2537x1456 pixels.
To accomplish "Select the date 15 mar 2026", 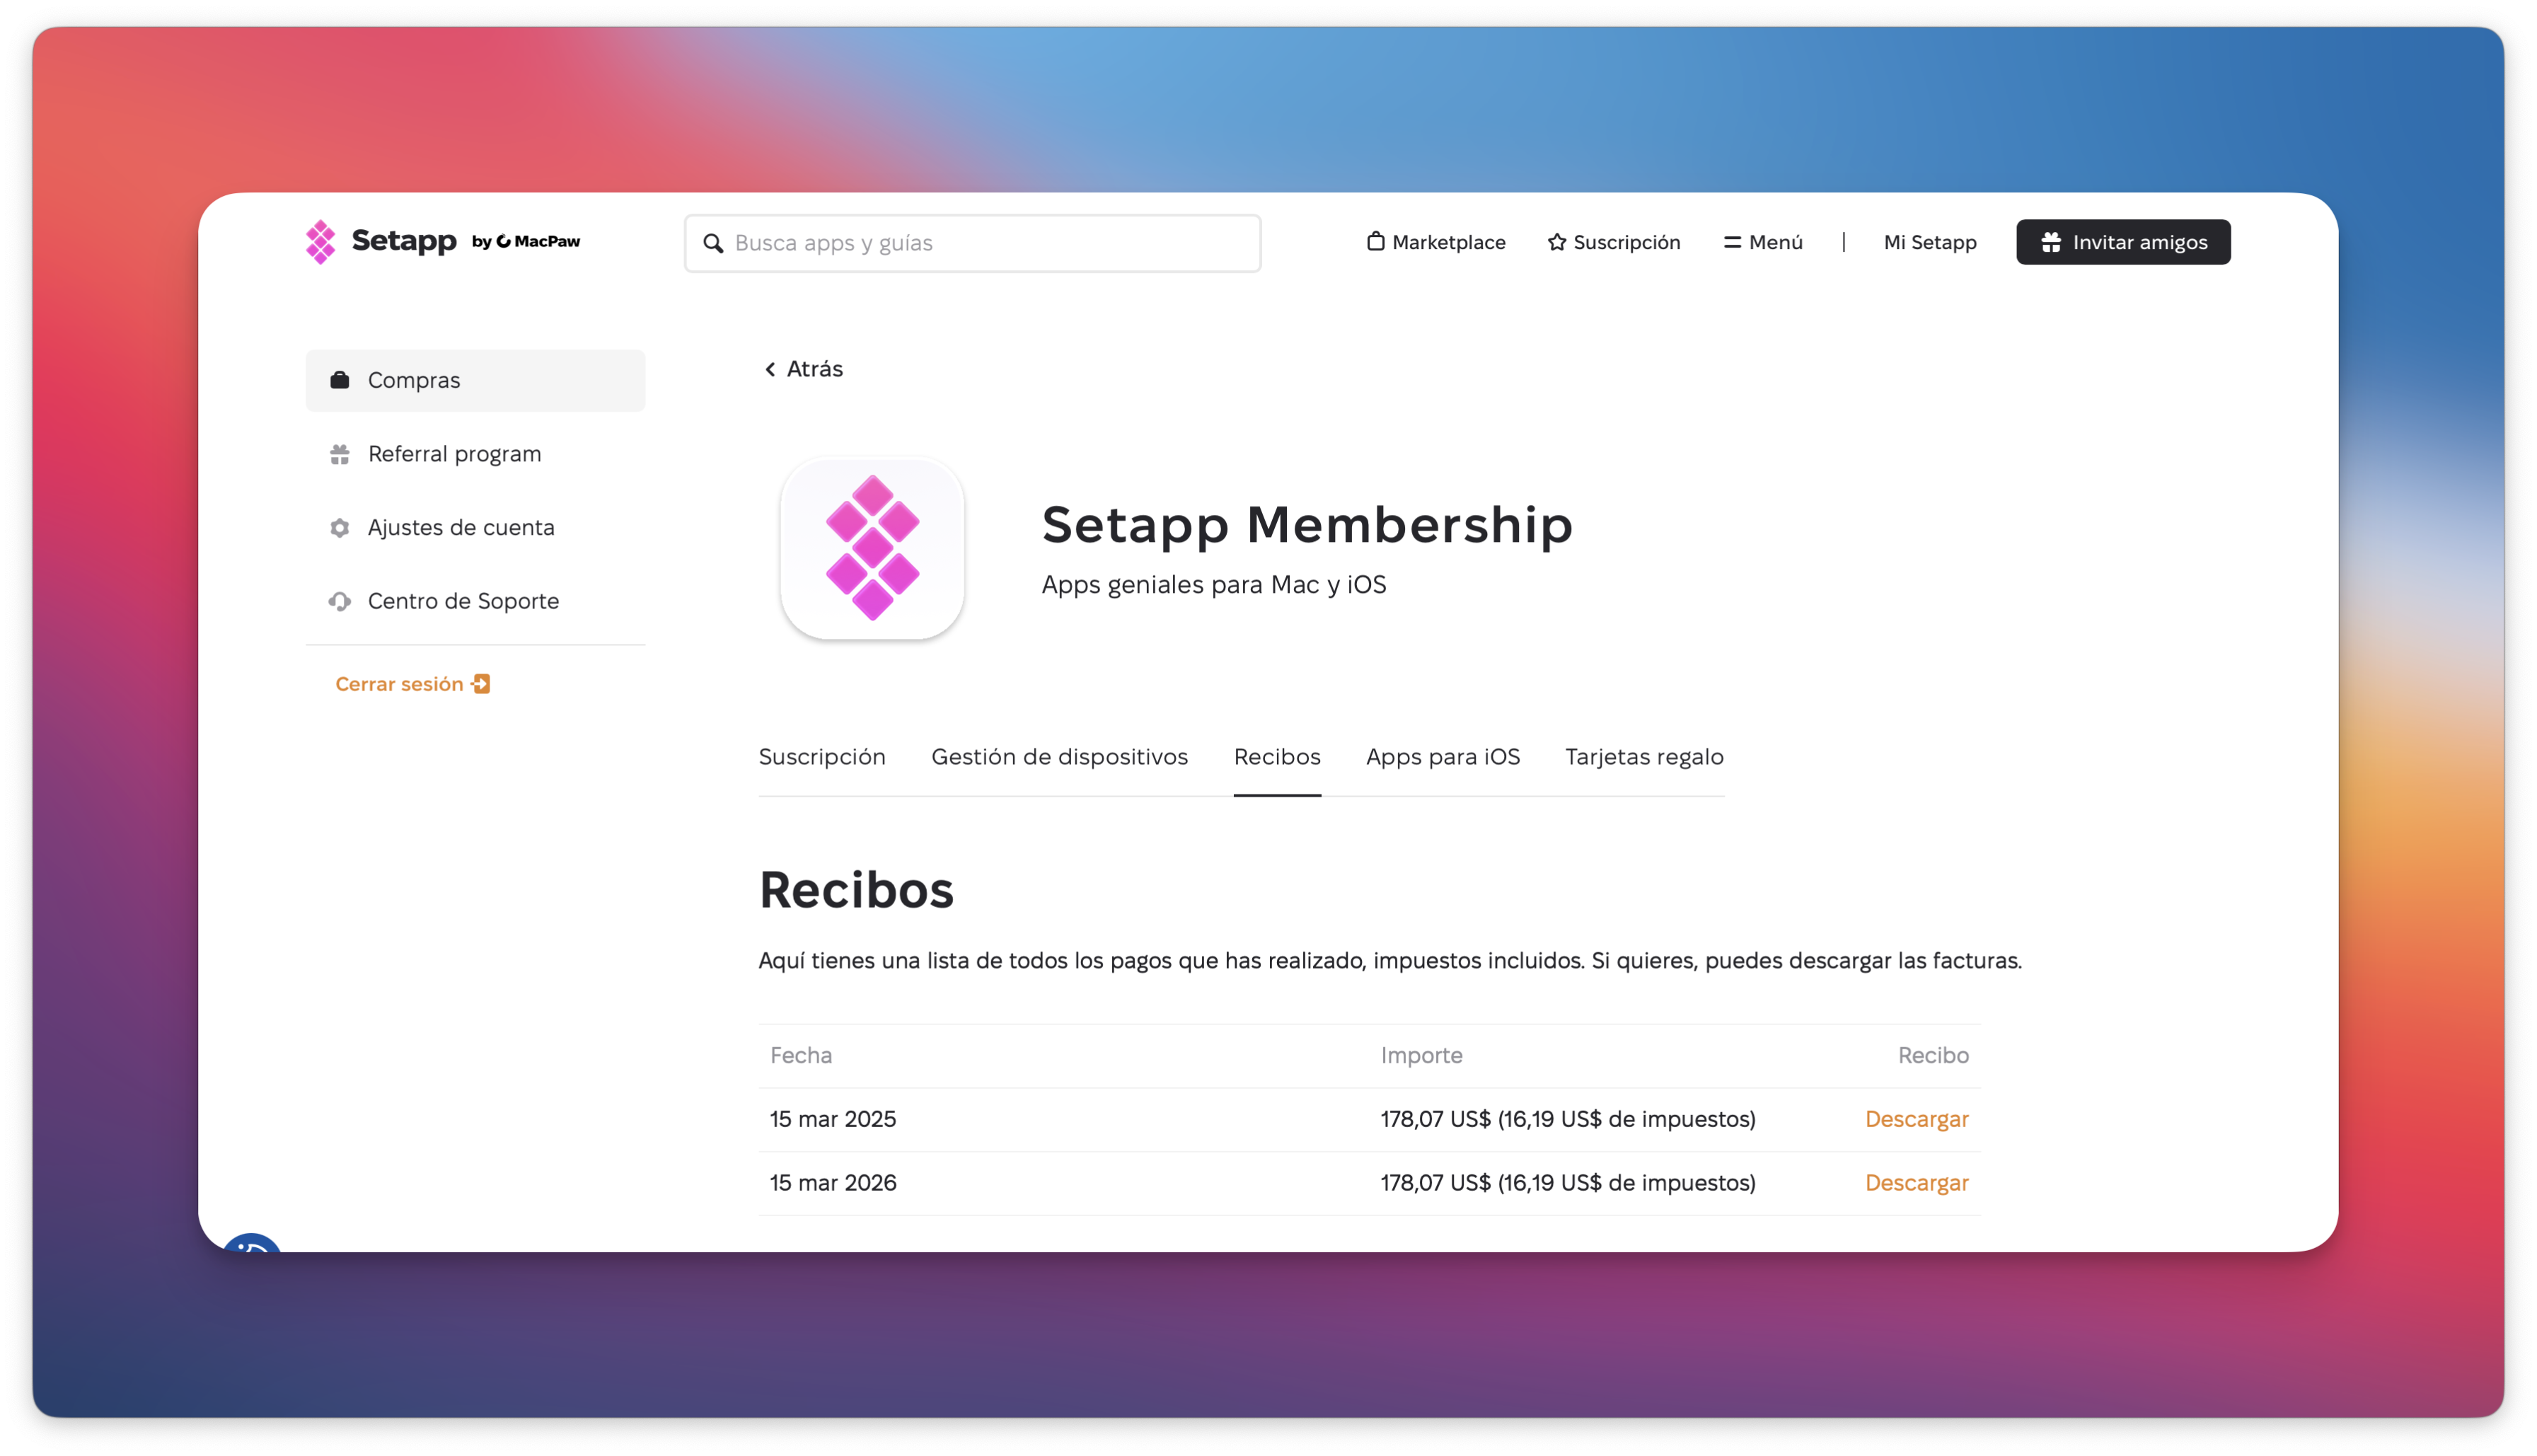I will click(833, 1183).
